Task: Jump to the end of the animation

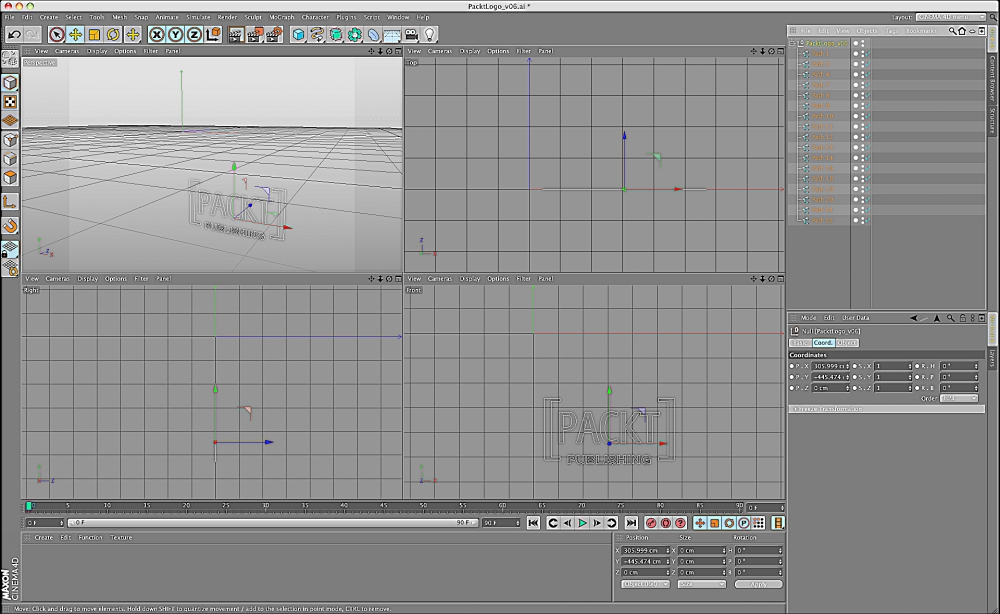Action: click(x=631, y=523)
